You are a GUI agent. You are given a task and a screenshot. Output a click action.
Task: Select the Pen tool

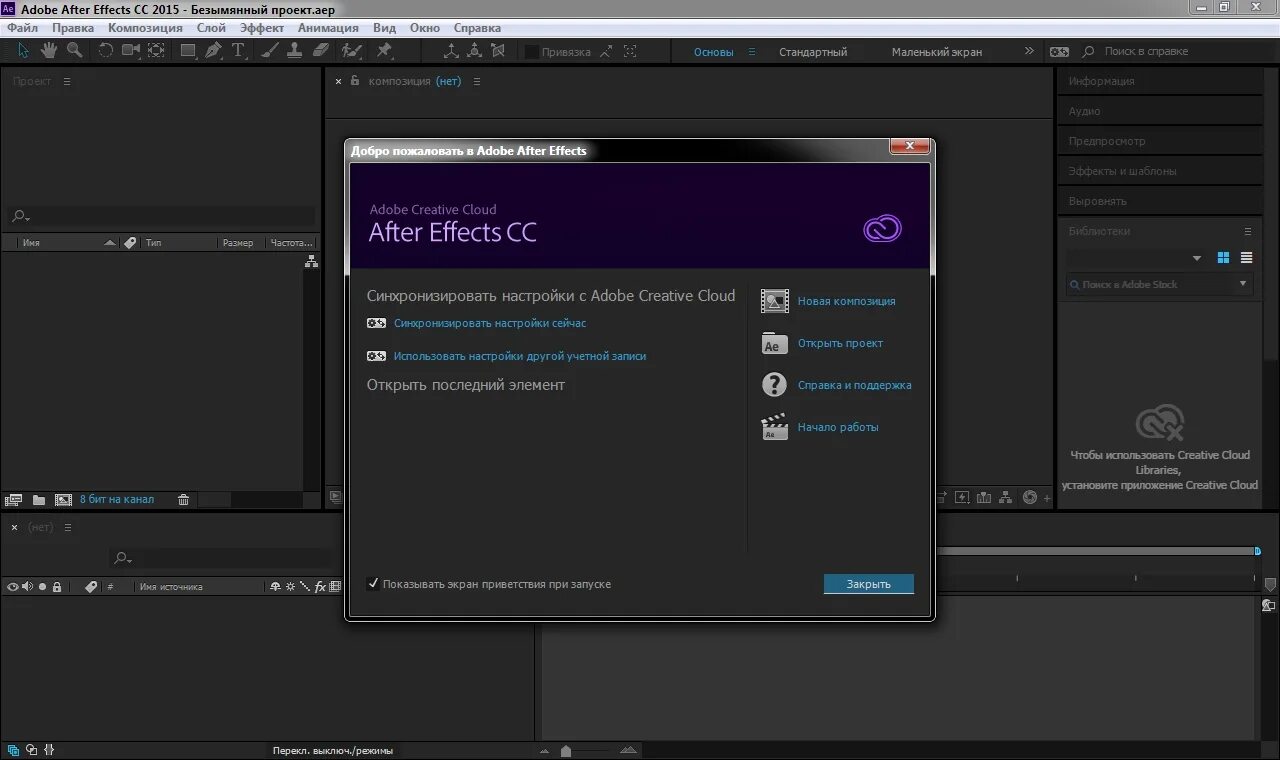pyautogui.click(x=213, y=51)
